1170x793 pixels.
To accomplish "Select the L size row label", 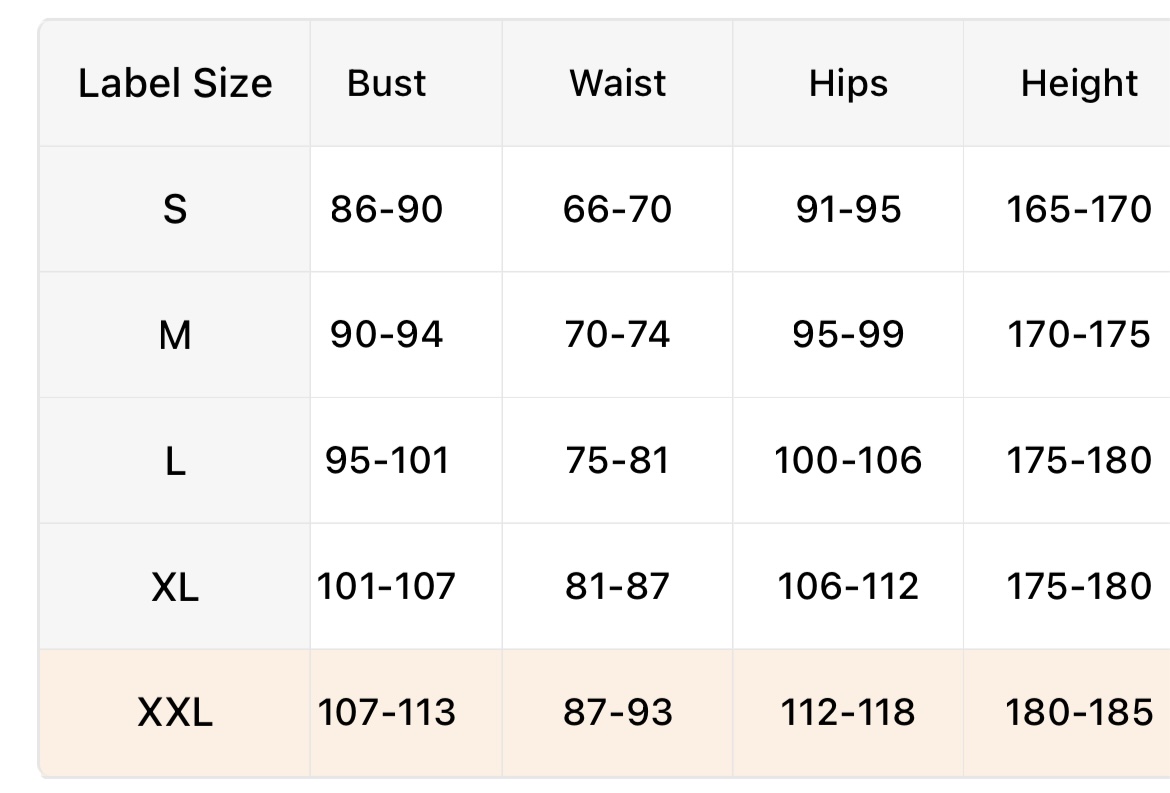I will click(x=175, y=461).
